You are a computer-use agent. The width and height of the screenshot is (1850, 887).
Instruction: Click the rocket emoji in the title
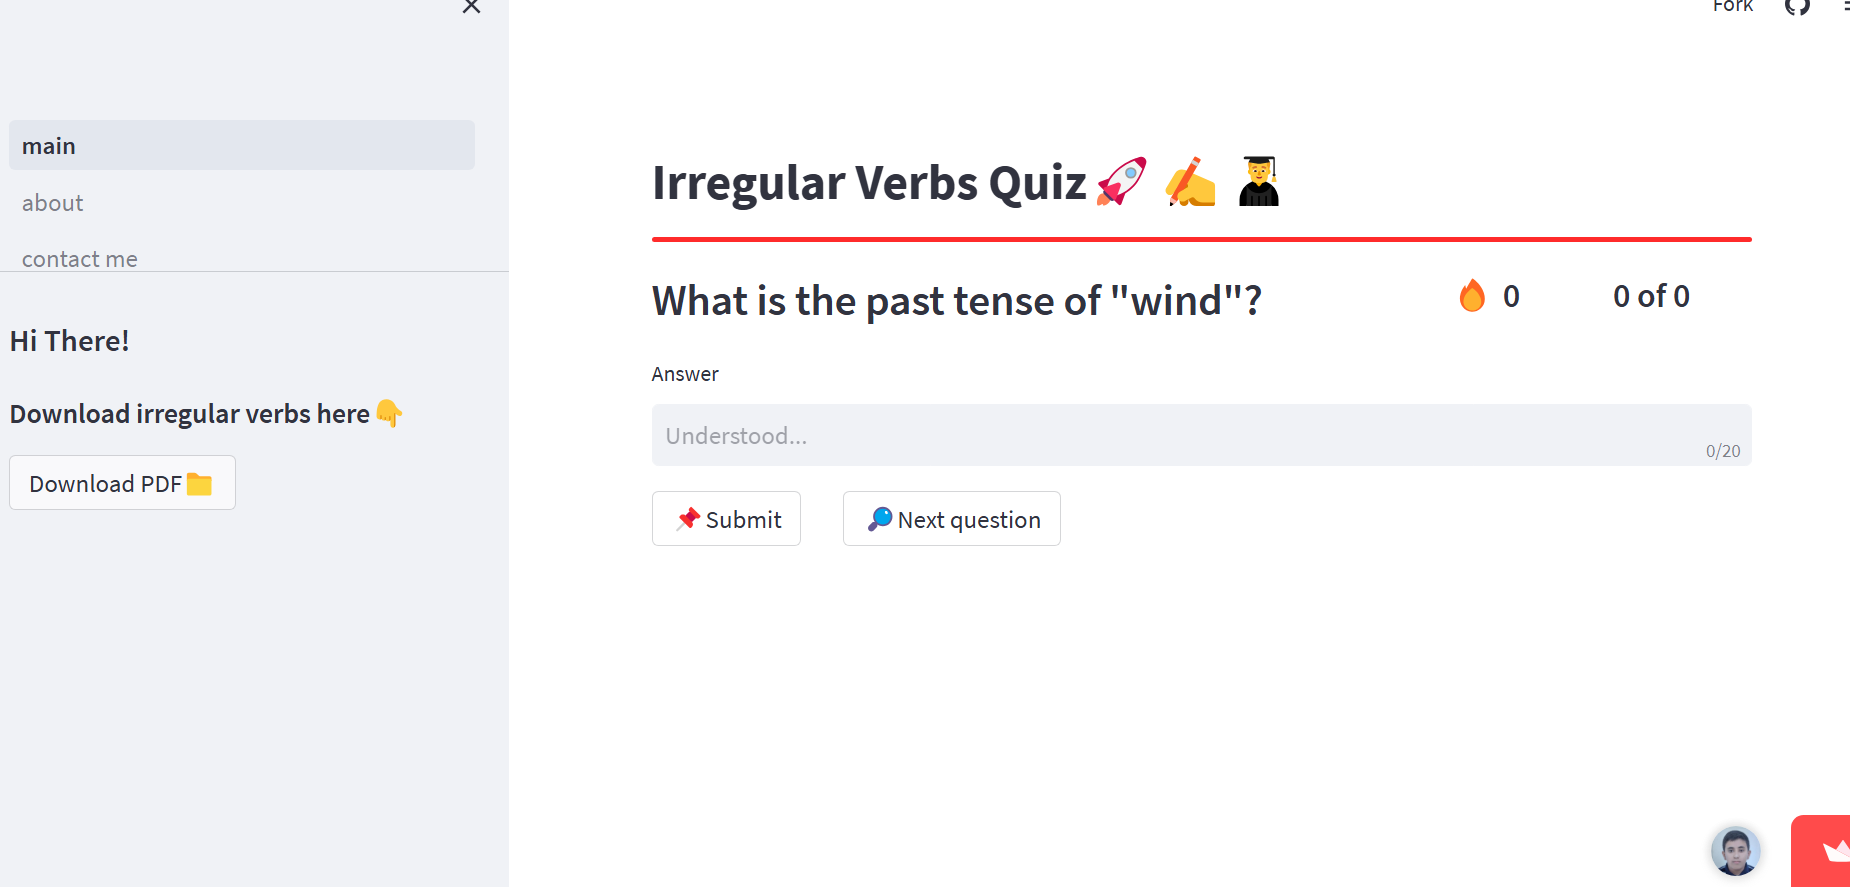[1122, 182]
